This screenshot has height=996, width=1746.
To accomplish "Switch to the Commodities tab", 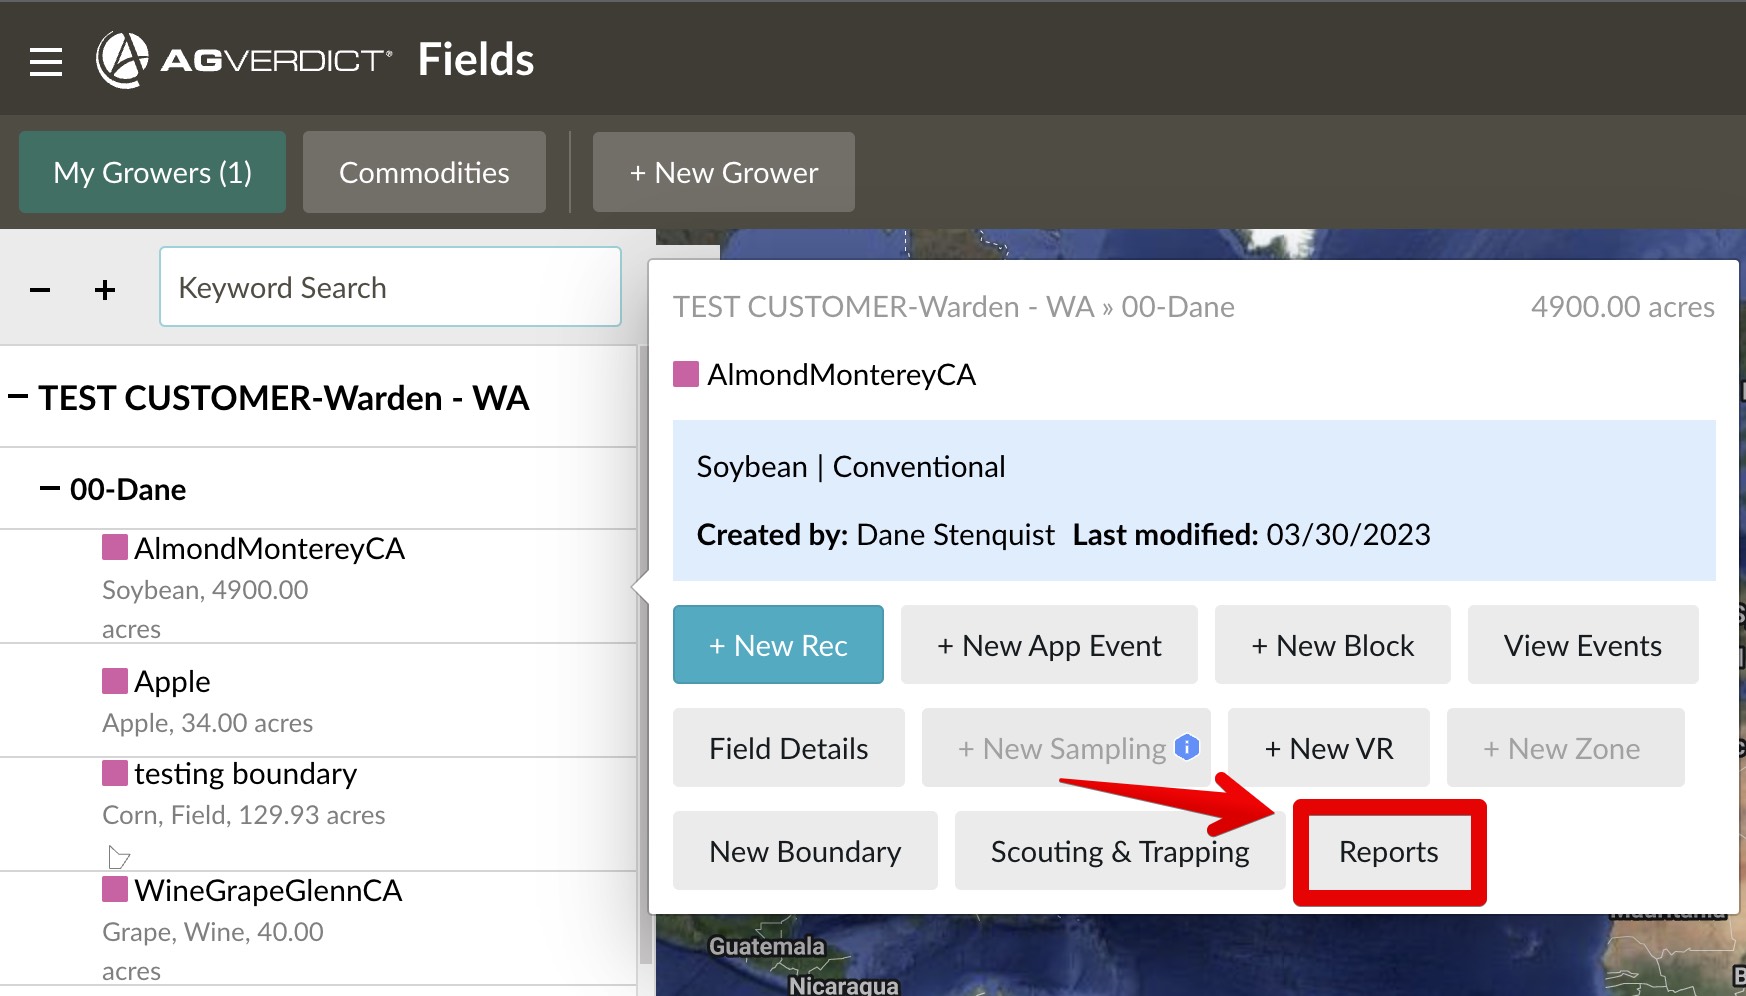I will (424, 172).
